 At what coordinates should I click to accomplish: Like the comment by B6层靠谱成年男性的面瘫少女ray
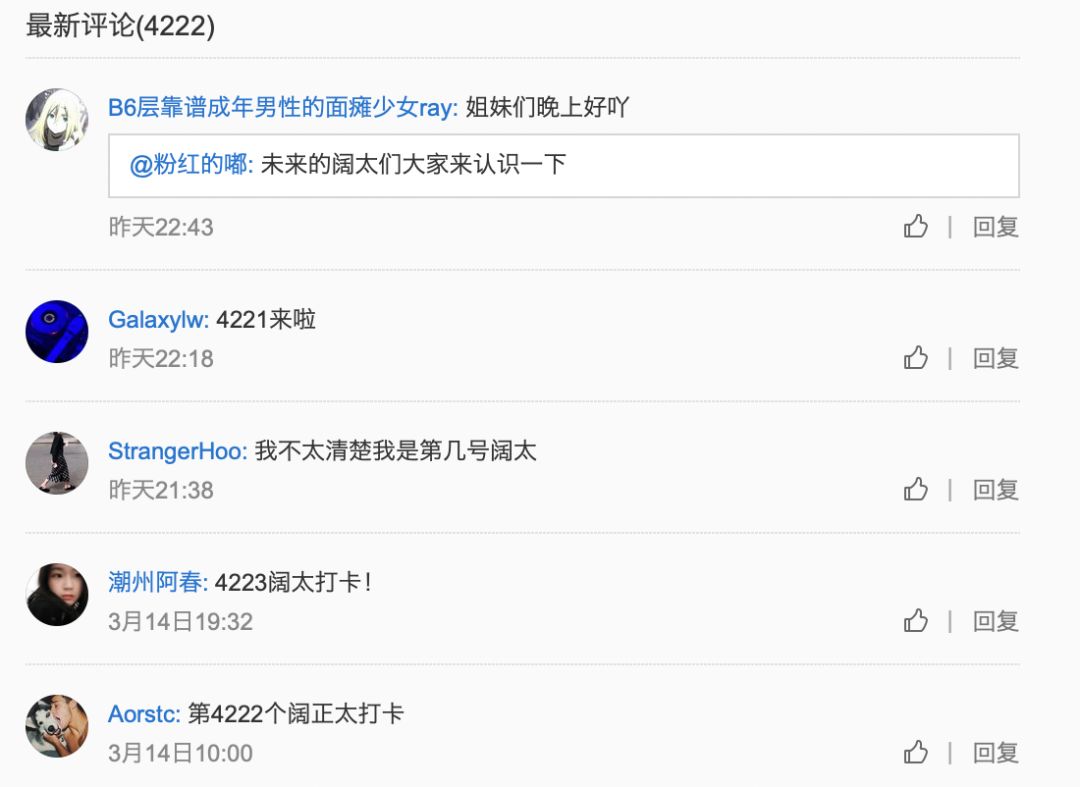pos(915,226)
